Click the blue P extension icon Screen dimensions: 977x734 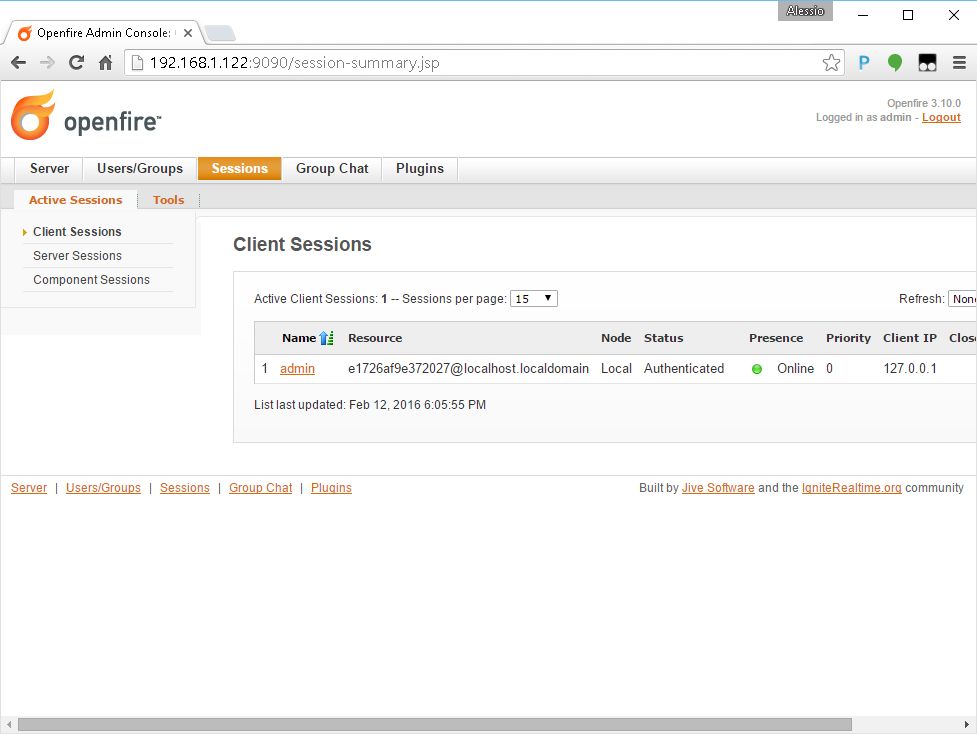coord(864,63)
